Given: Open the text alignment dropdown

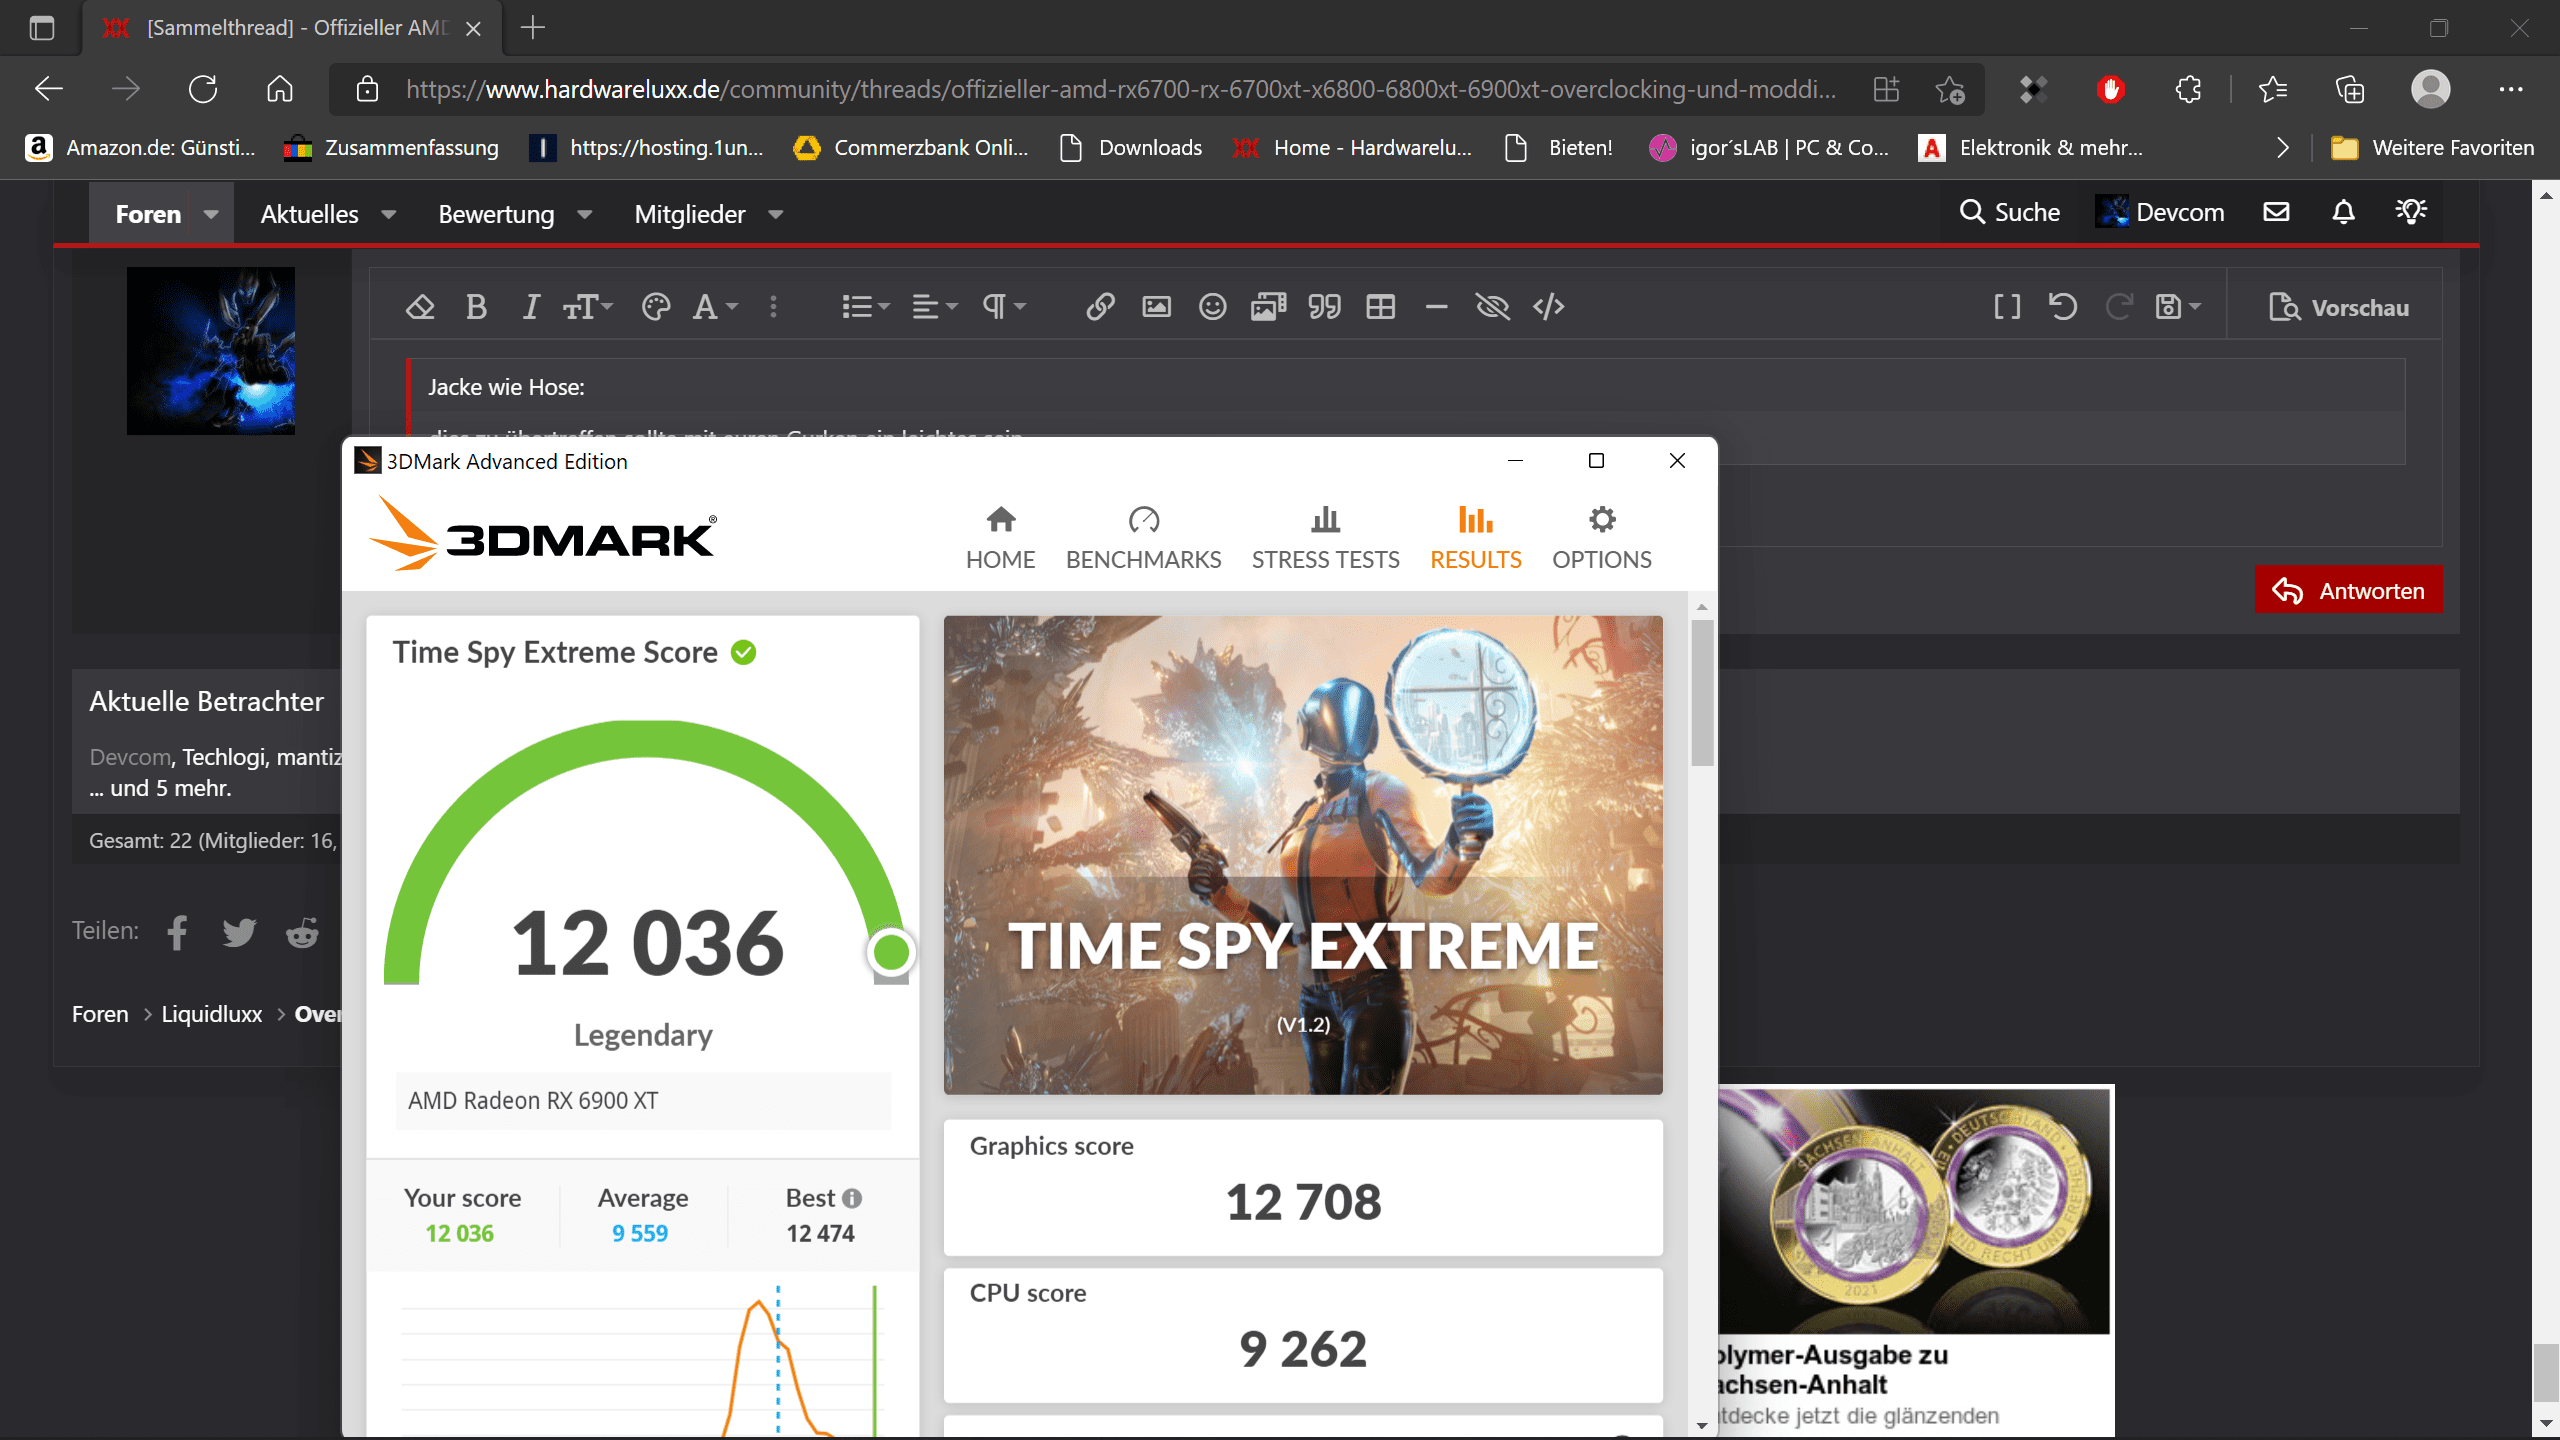Looking at the screenshot, I should click(935, 307).
